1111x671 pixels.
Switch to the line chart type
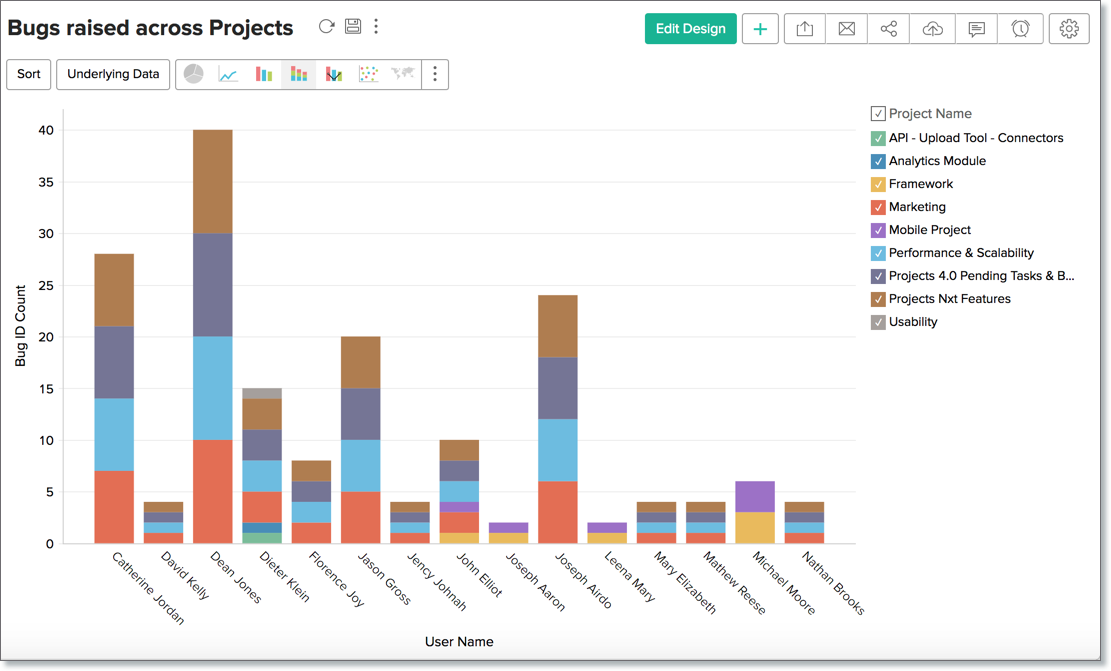point(229,75)
